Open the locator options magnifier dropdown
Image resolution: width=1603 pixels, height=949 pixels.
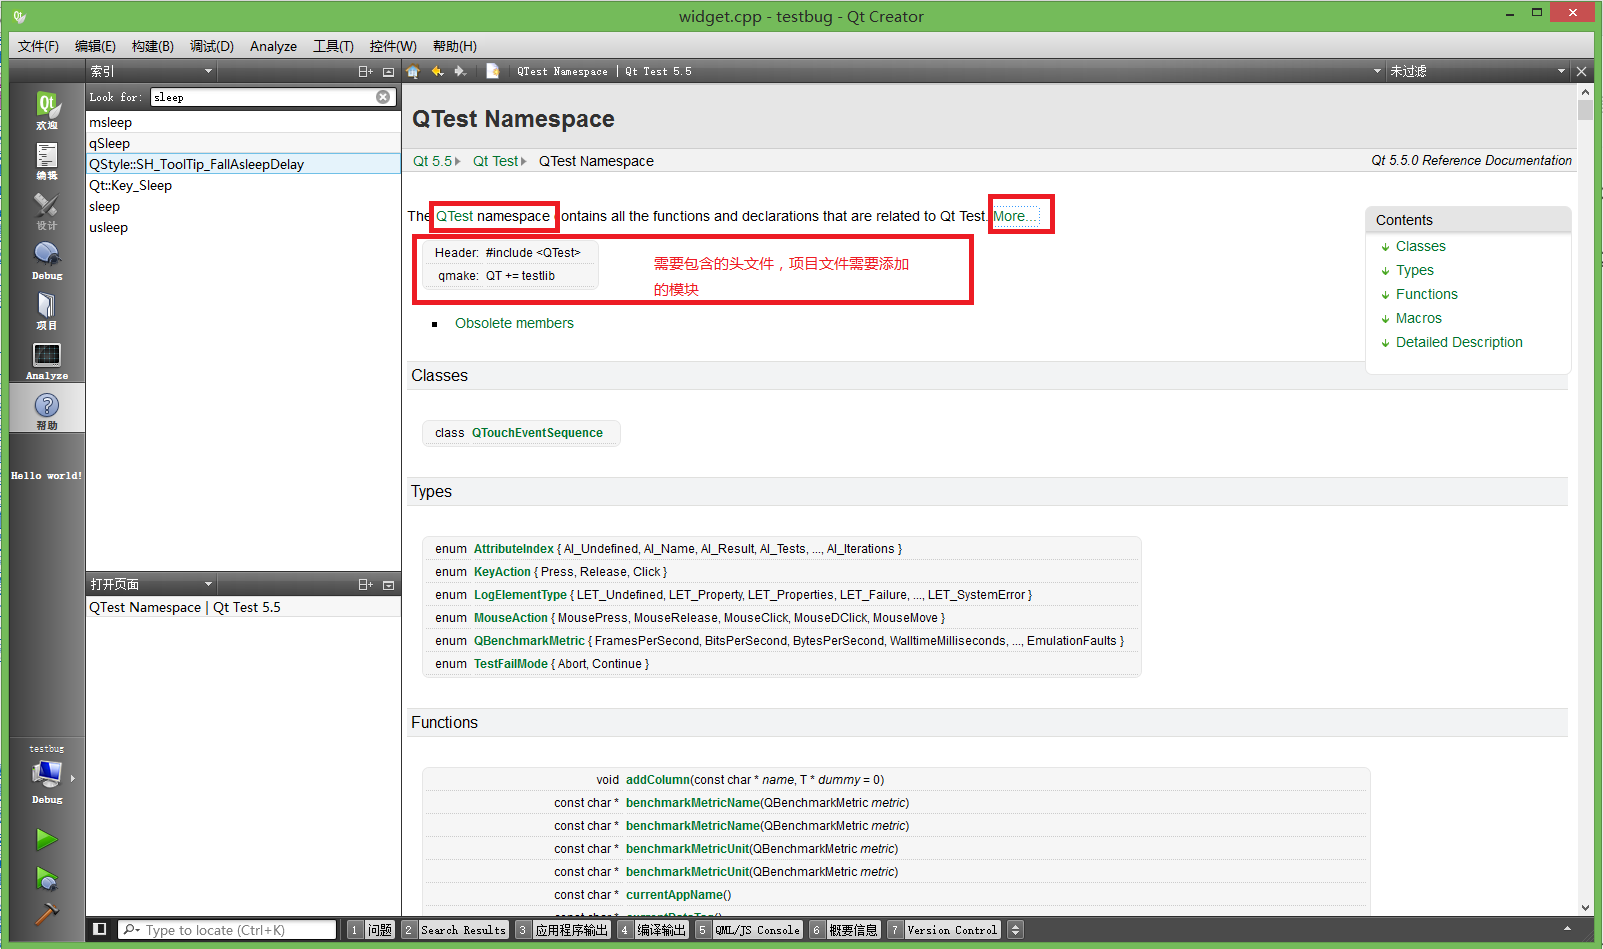coord(131,929)
